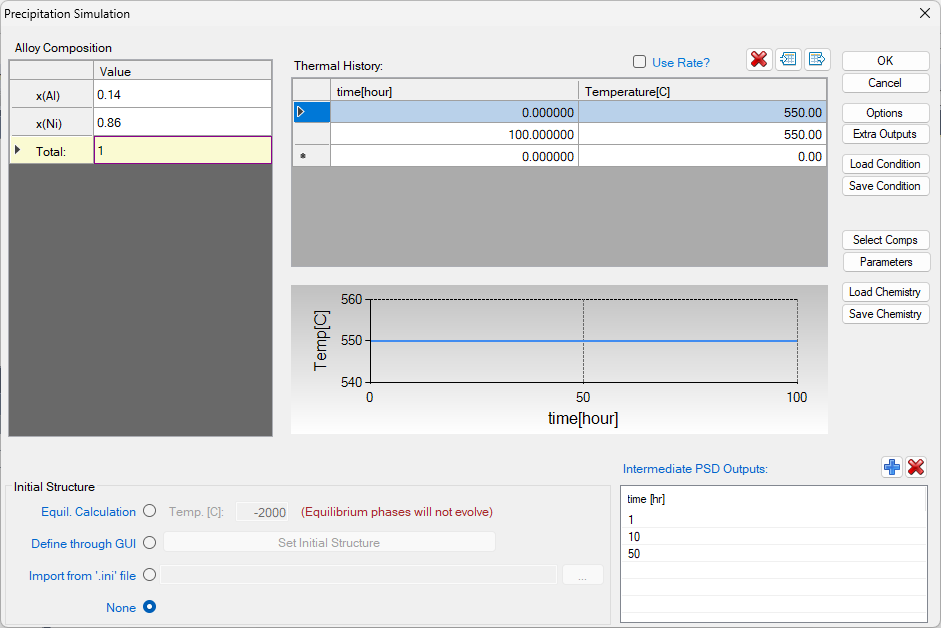This screenshot has height=628, width=941.
Task: Select the None initial structure option
Action: click(x=150, y=607)
